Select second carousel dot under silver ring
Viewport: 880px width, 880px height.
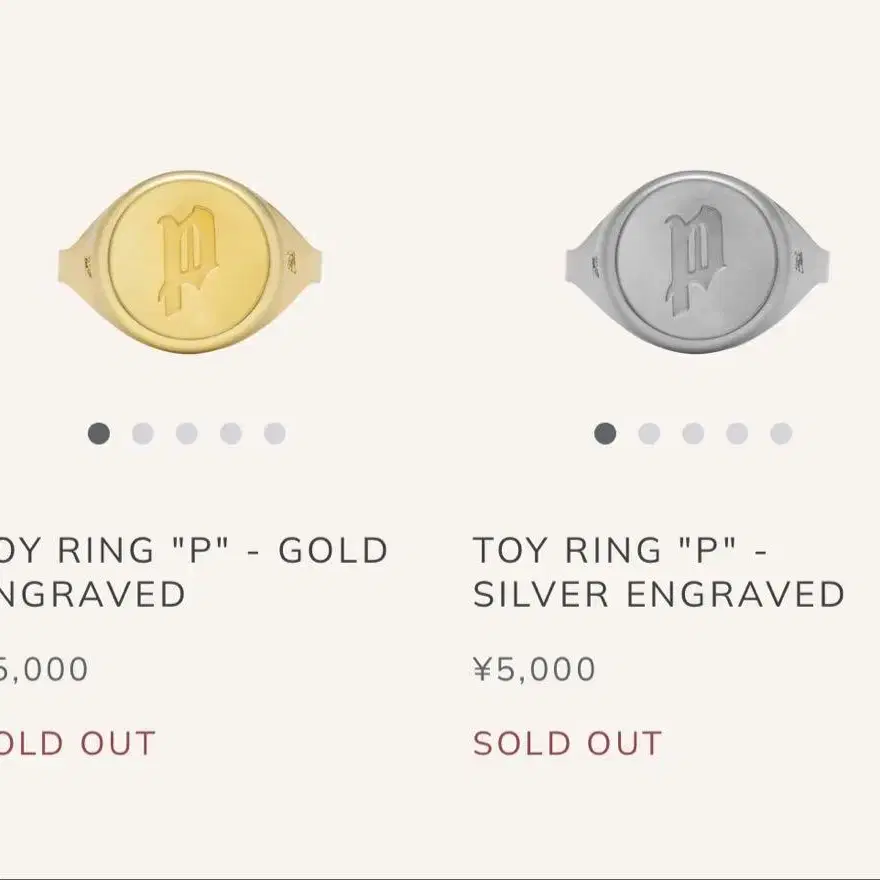649,433
